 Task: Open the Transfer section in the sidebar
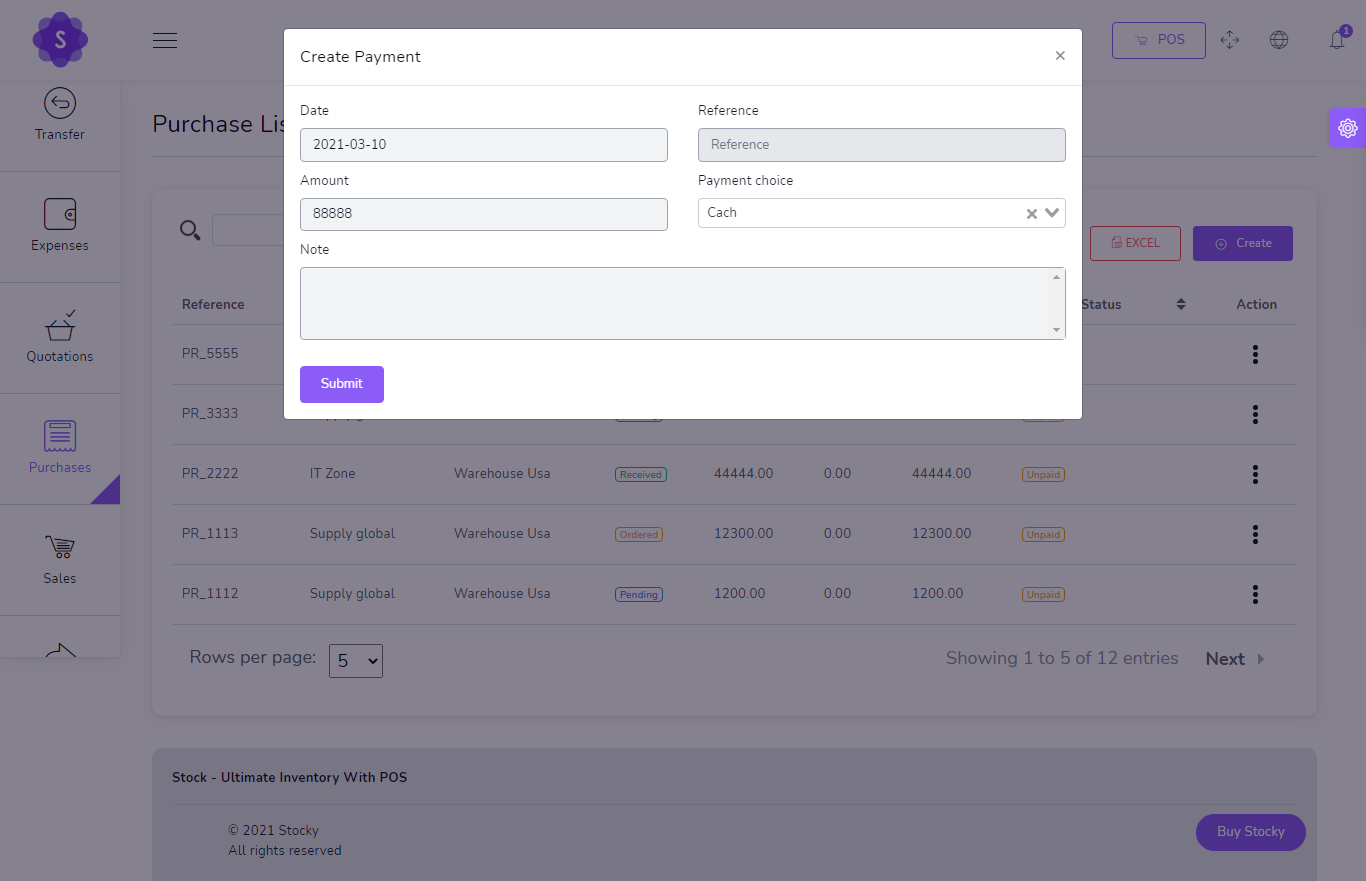[59, 113]
